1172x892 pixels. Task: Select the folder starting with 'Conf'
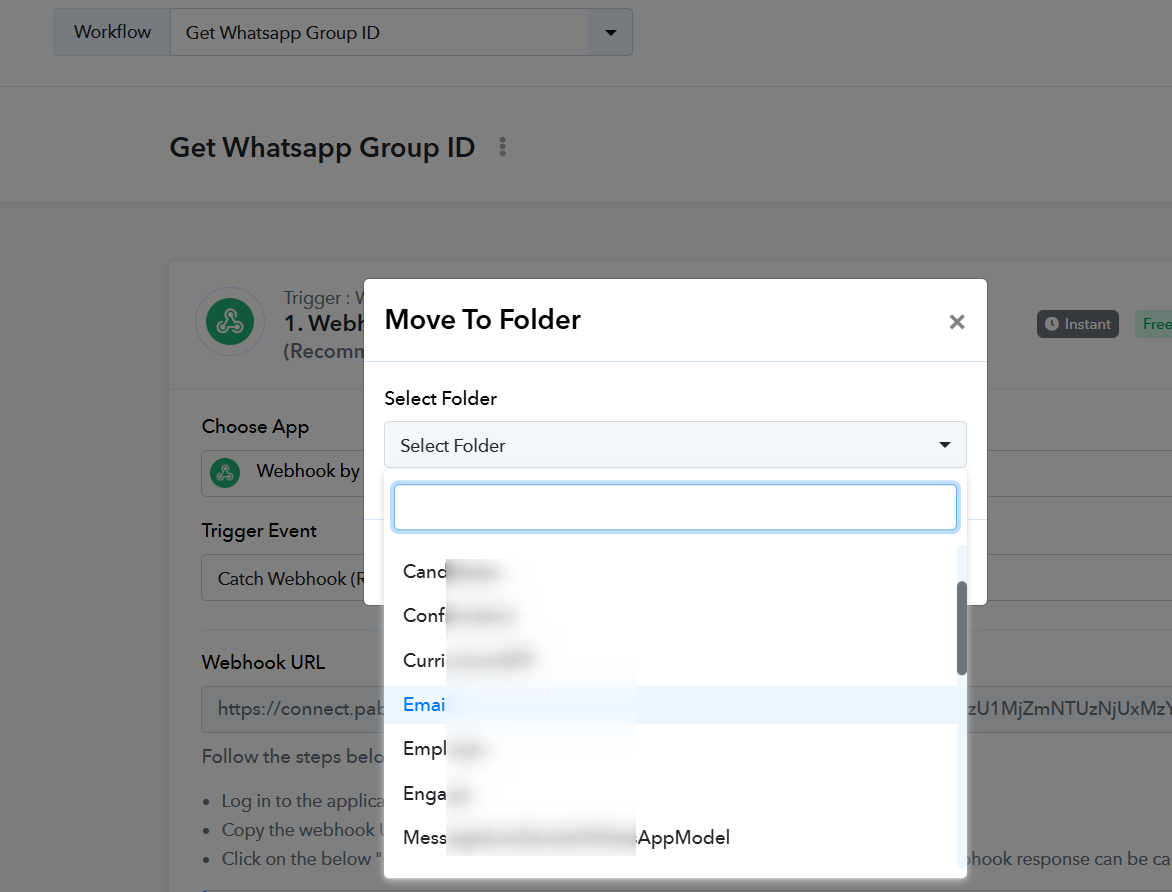coord(670,615)
